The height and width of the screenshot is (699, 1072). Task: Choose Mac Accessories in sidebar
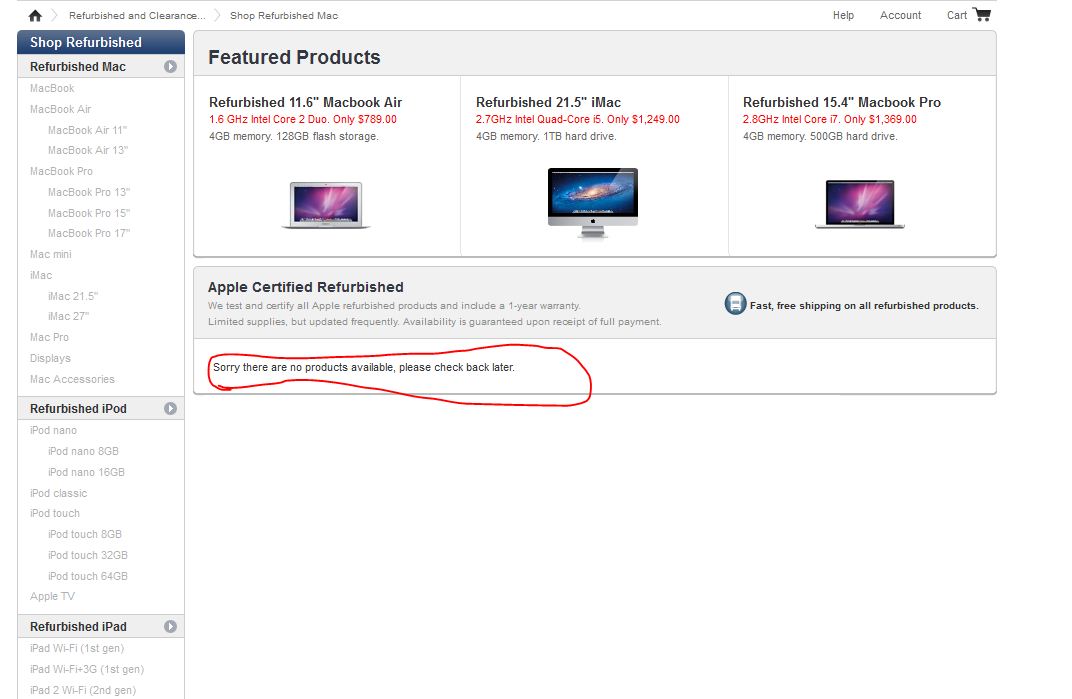tap(72, 379)
